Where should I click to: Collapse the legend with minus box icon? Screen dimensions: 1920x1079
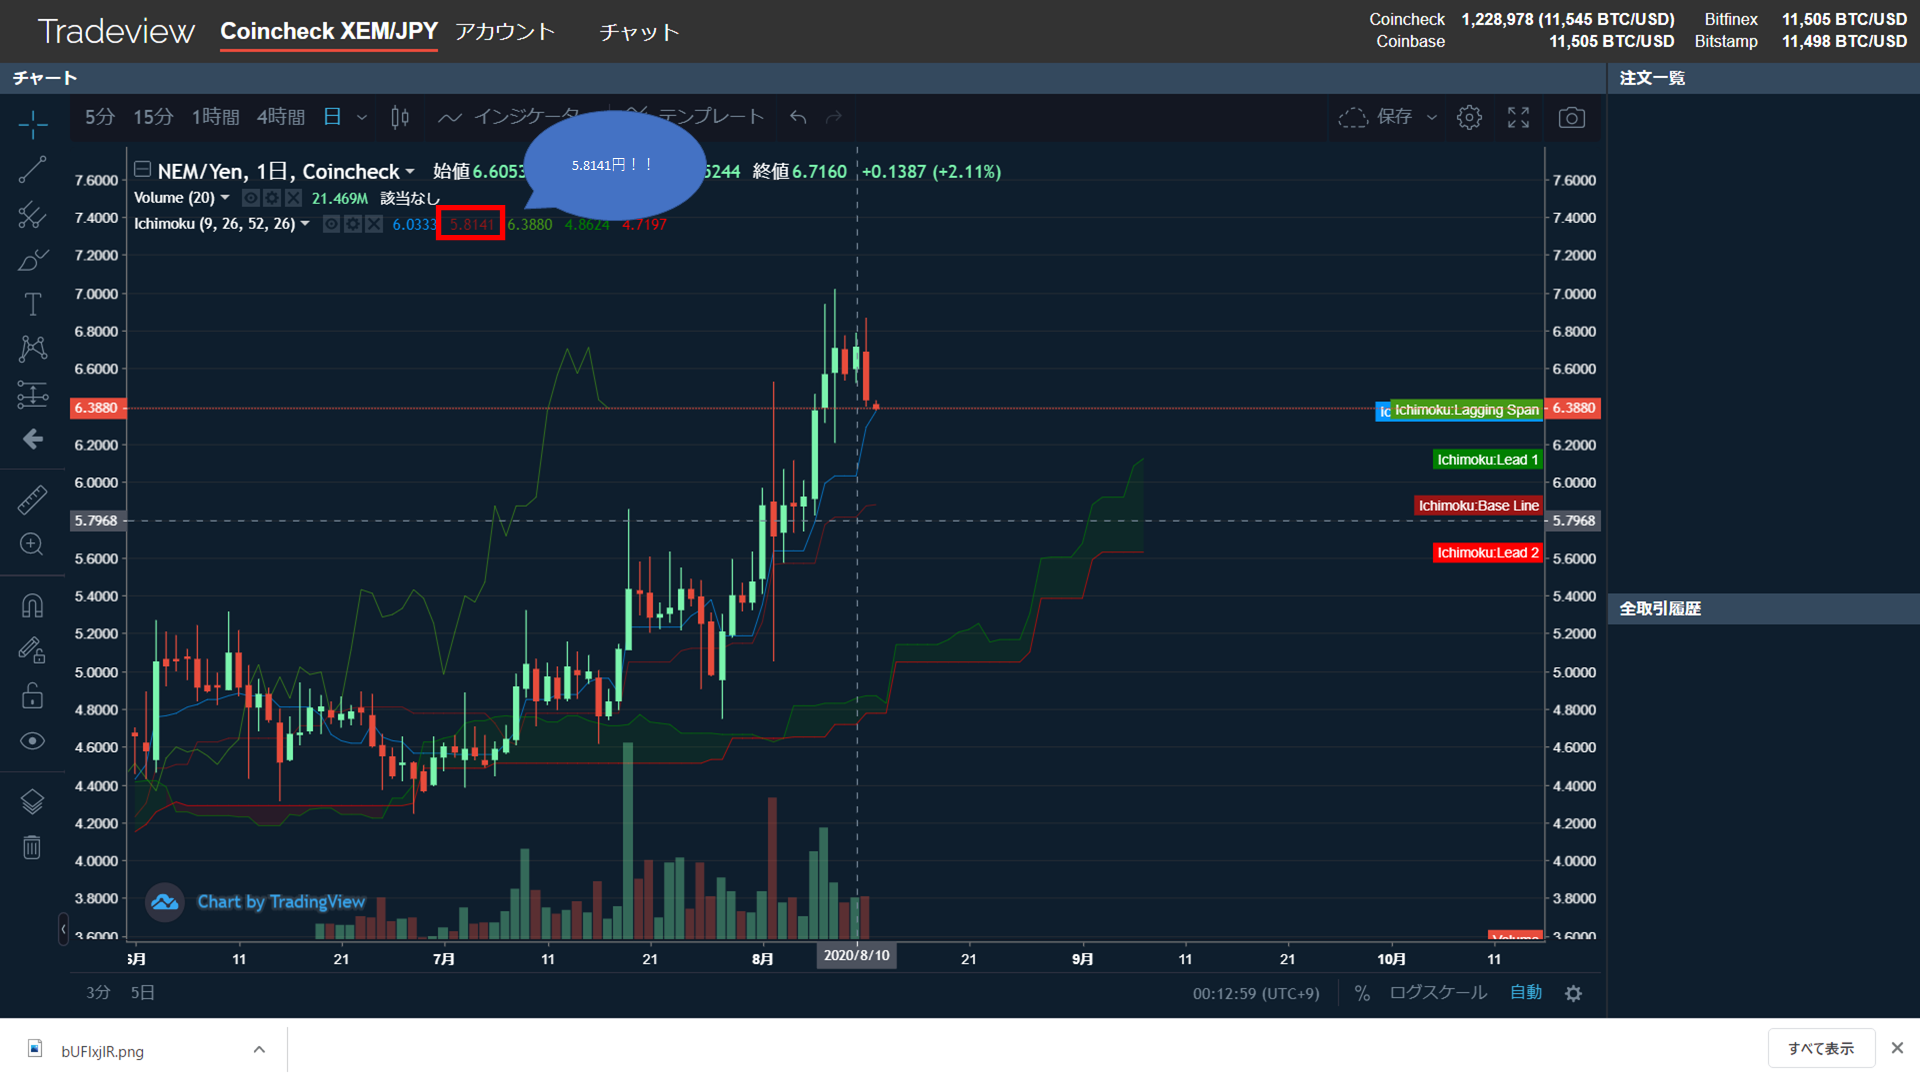pos(142,169)
